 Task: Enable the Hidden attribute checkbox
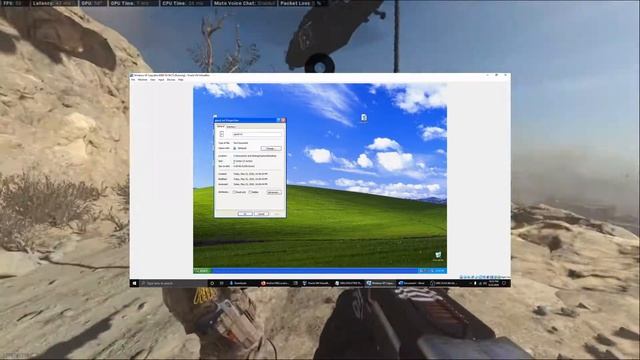pyautogui.click(x=250, y=192)
